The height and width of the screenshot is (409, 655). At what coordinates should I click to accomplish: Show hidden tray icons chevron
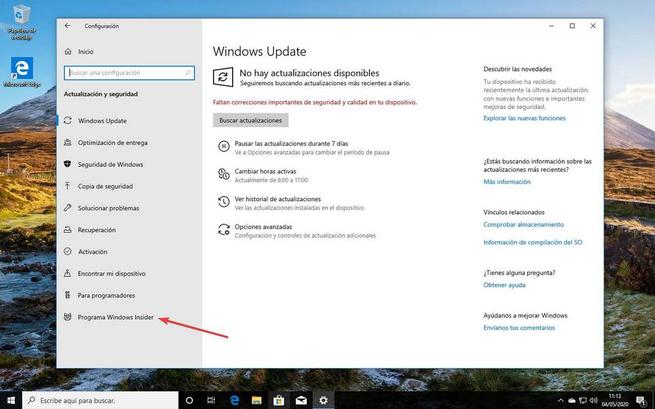[561, 400]
